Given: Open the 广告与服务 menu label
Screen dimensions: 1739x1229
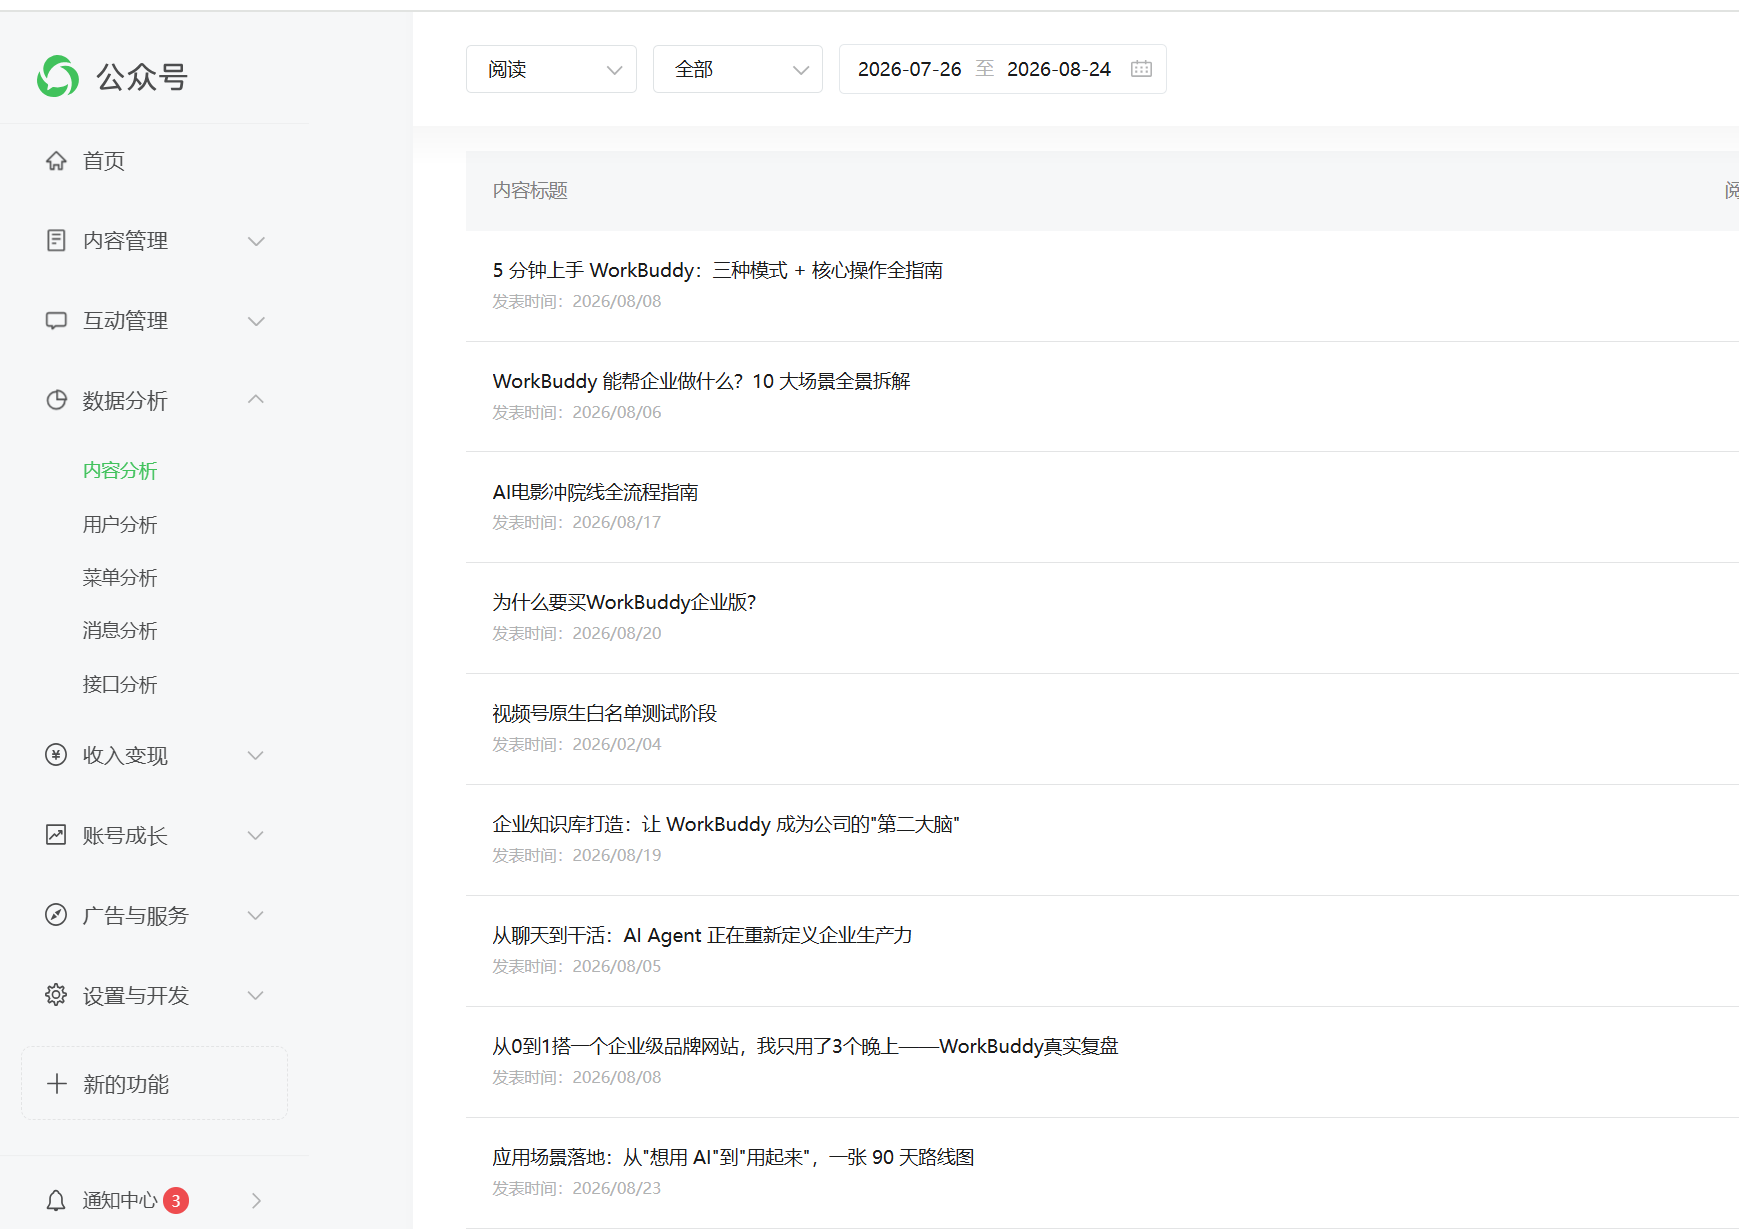Looking at the screenshot, I should (x=135, y=916).
